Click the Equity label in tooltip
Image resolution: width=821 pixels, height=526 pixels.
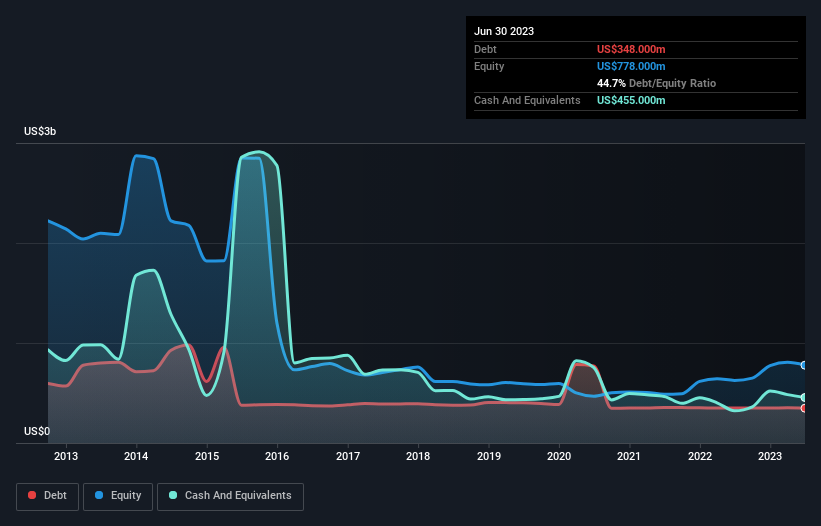(489, 66)
